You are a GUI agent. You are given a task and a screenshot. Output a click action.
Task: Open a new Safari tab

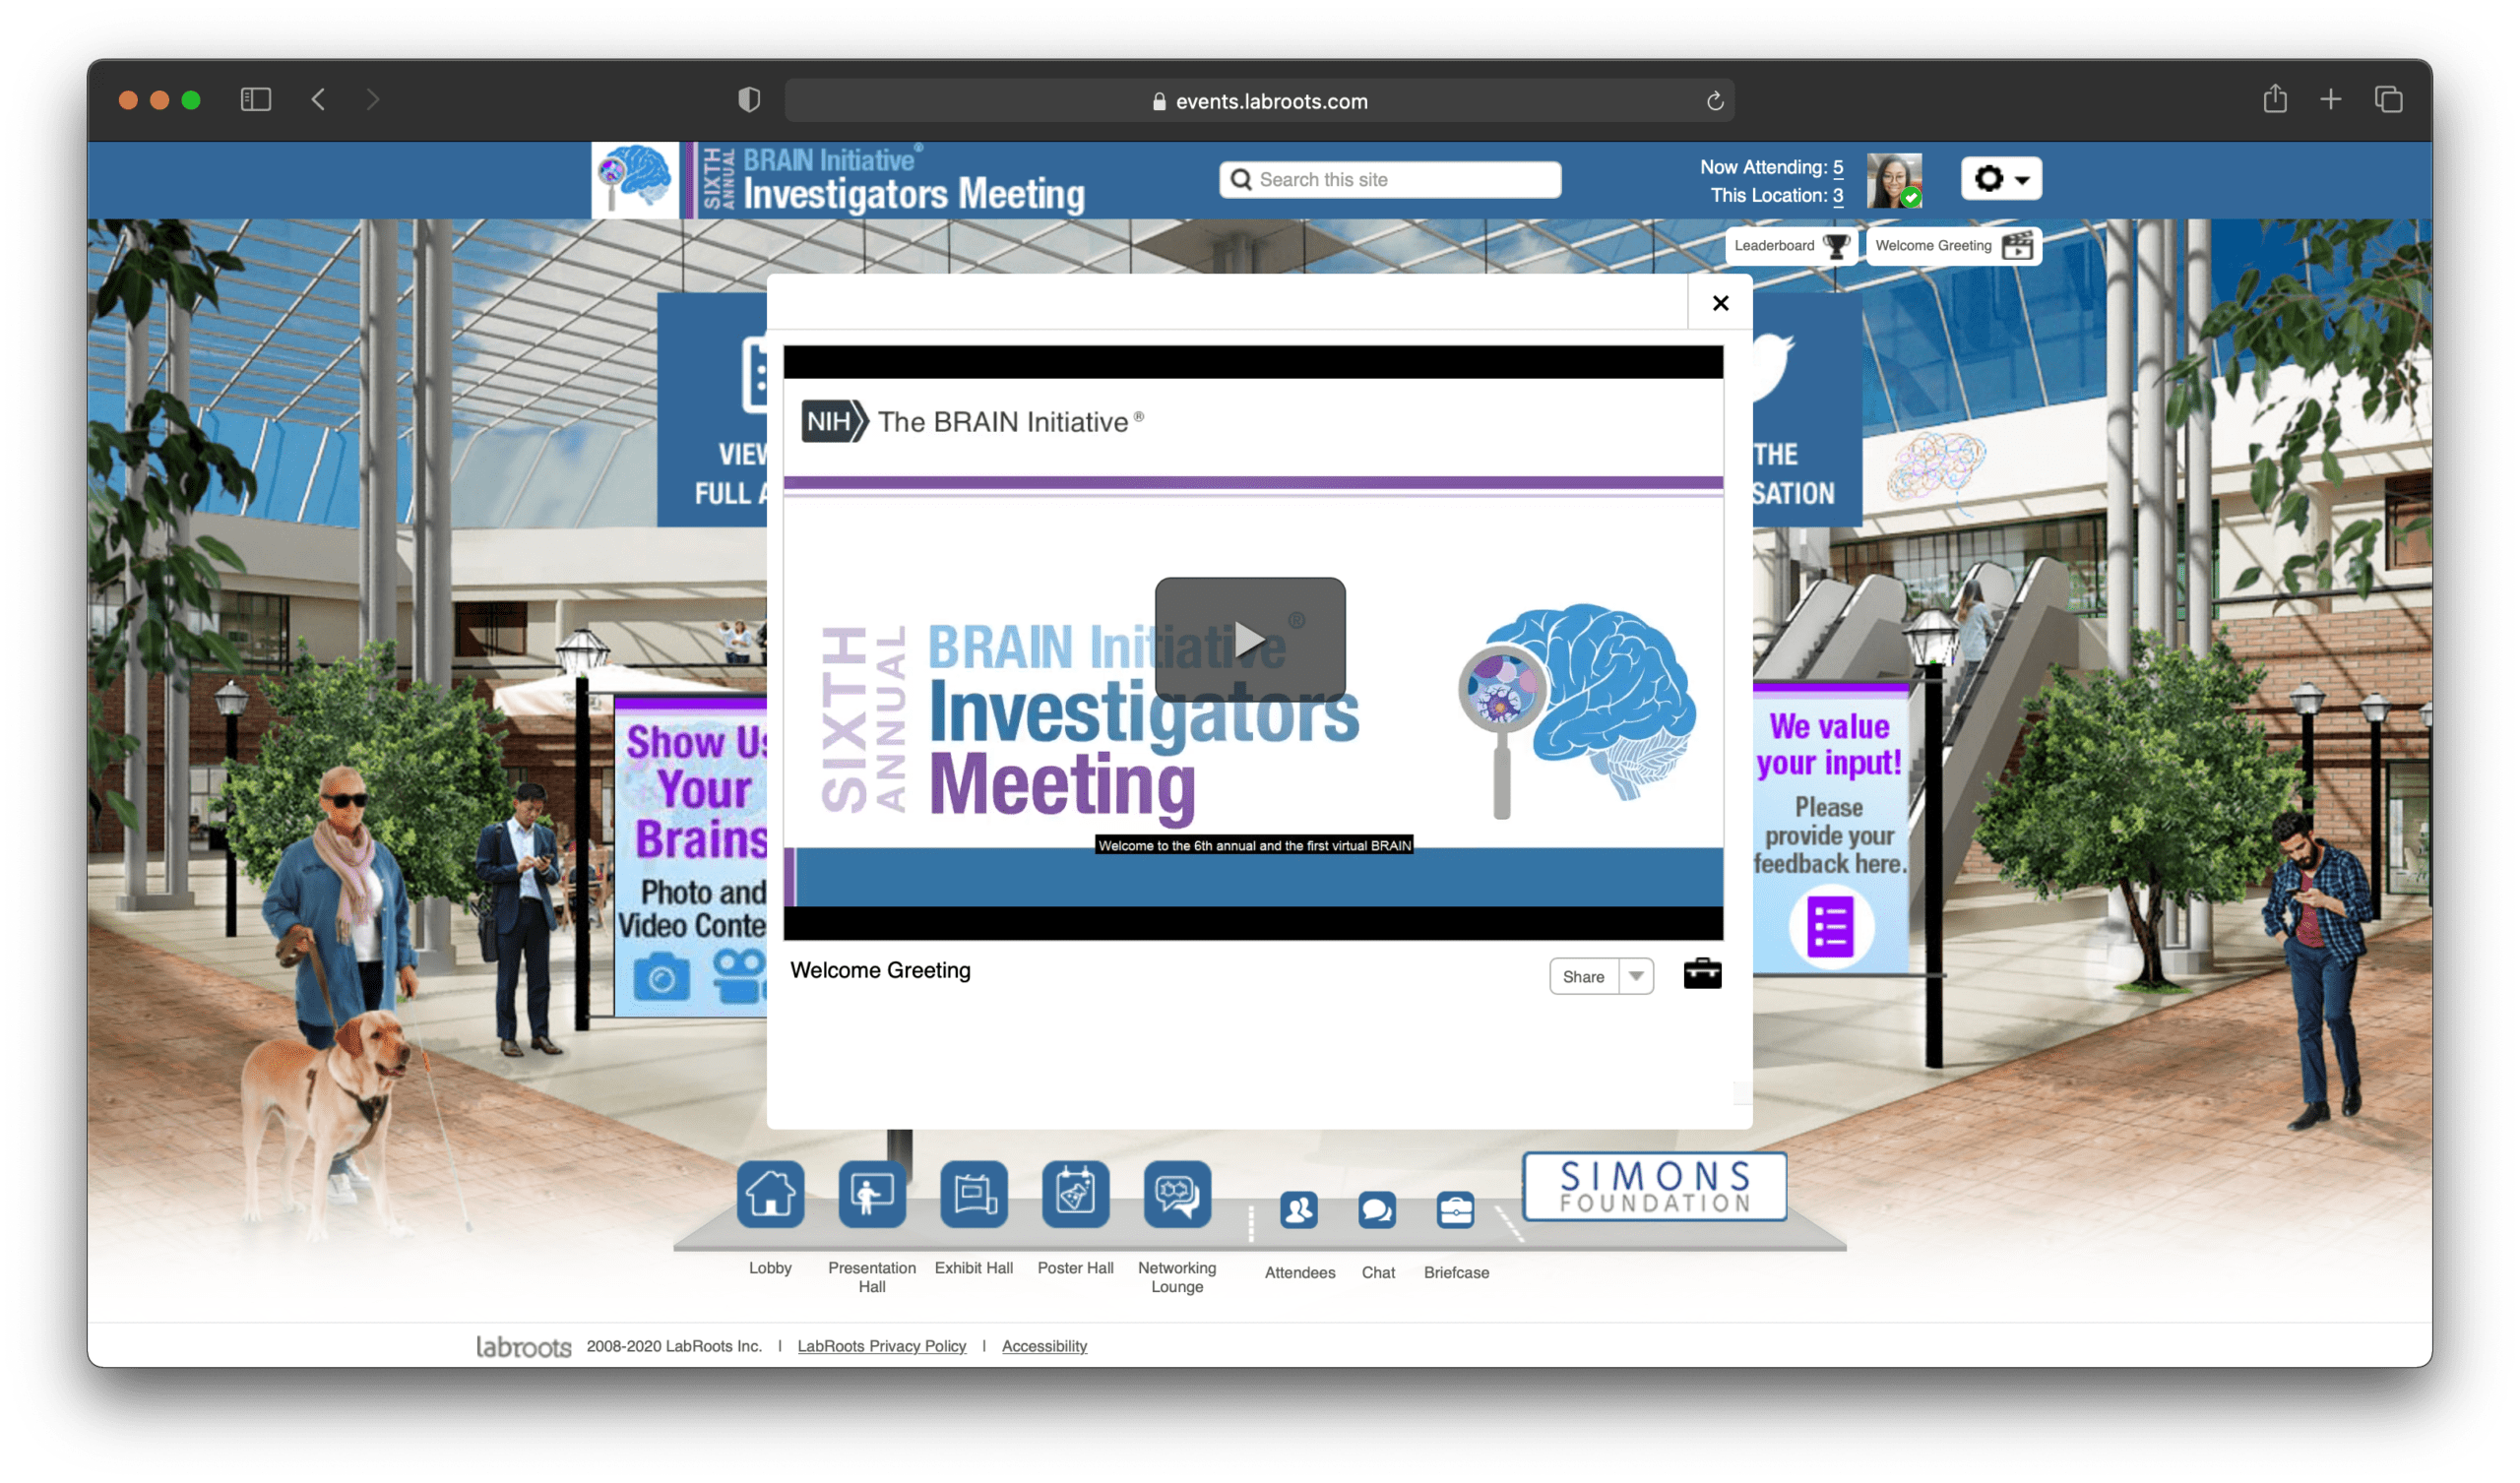(x=2330, y=99)
